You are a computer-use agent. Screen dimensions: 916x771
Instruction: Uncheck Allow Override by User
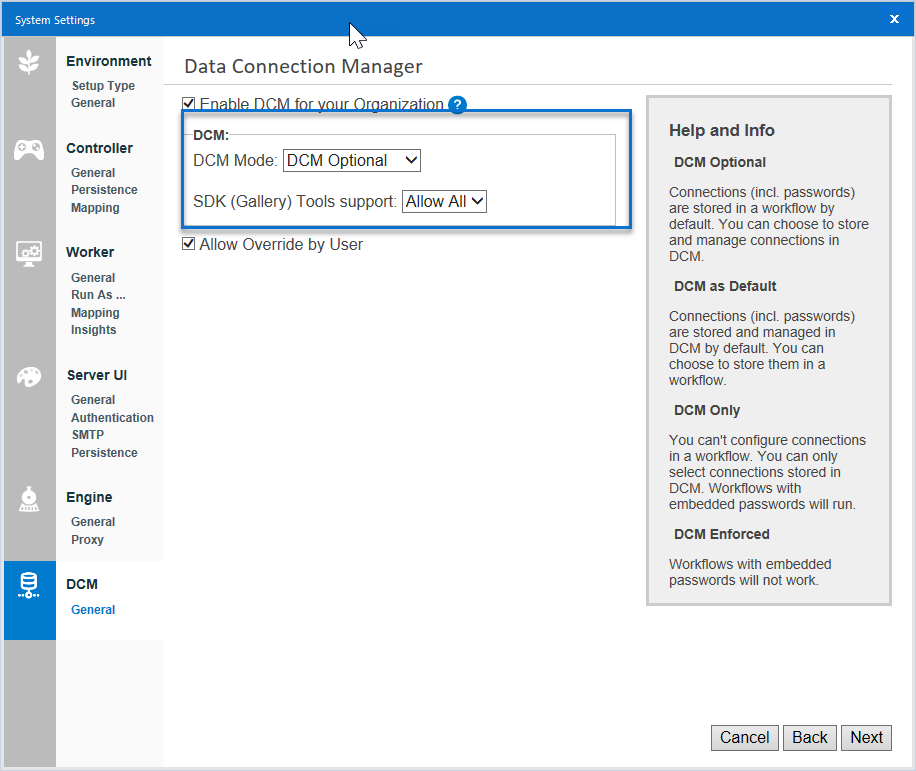188,244
